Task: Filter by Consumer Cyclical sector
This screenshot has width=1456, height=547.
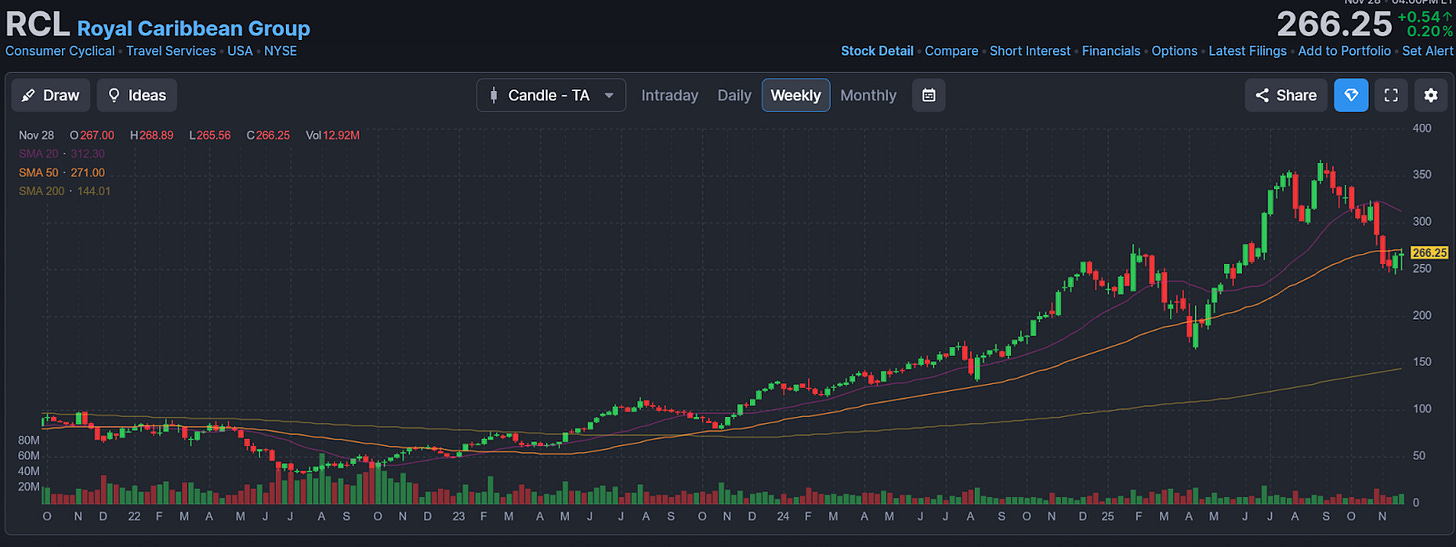Action: [60, 51]
